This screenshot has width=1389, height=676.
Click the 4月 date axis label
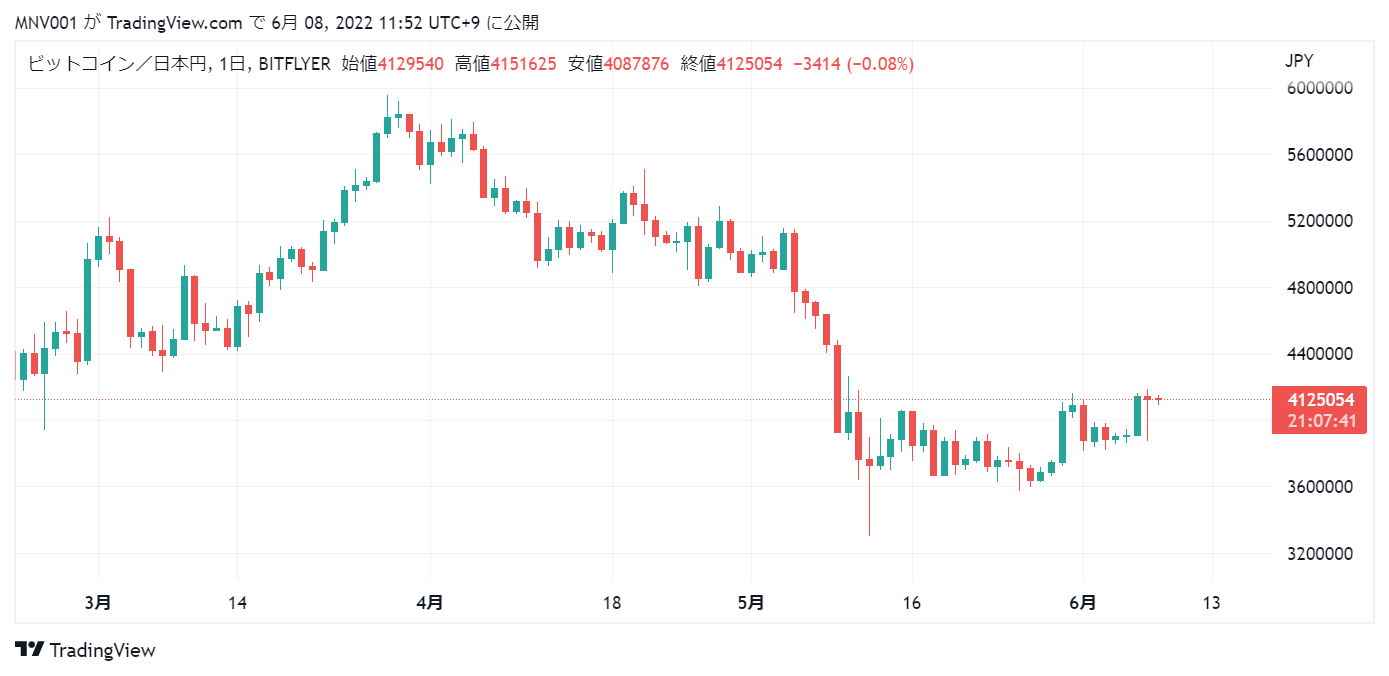tap(430, 602)
